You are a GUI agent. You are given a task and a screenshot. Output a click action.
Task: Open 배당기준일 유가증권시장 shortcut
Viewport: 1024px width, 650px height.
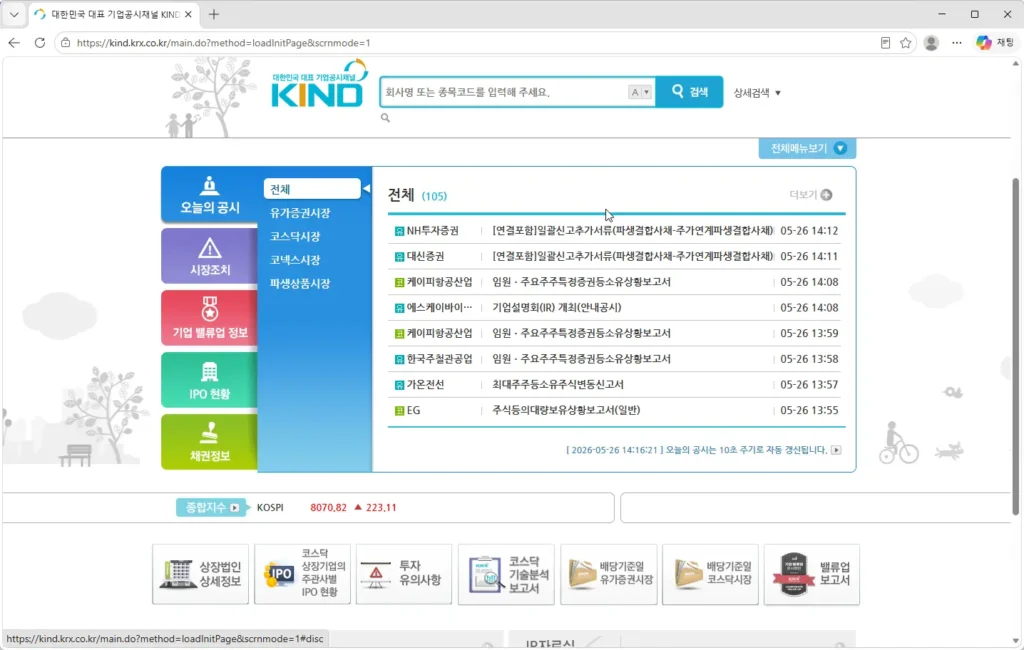pyautogui.click(x=609, y=574)
